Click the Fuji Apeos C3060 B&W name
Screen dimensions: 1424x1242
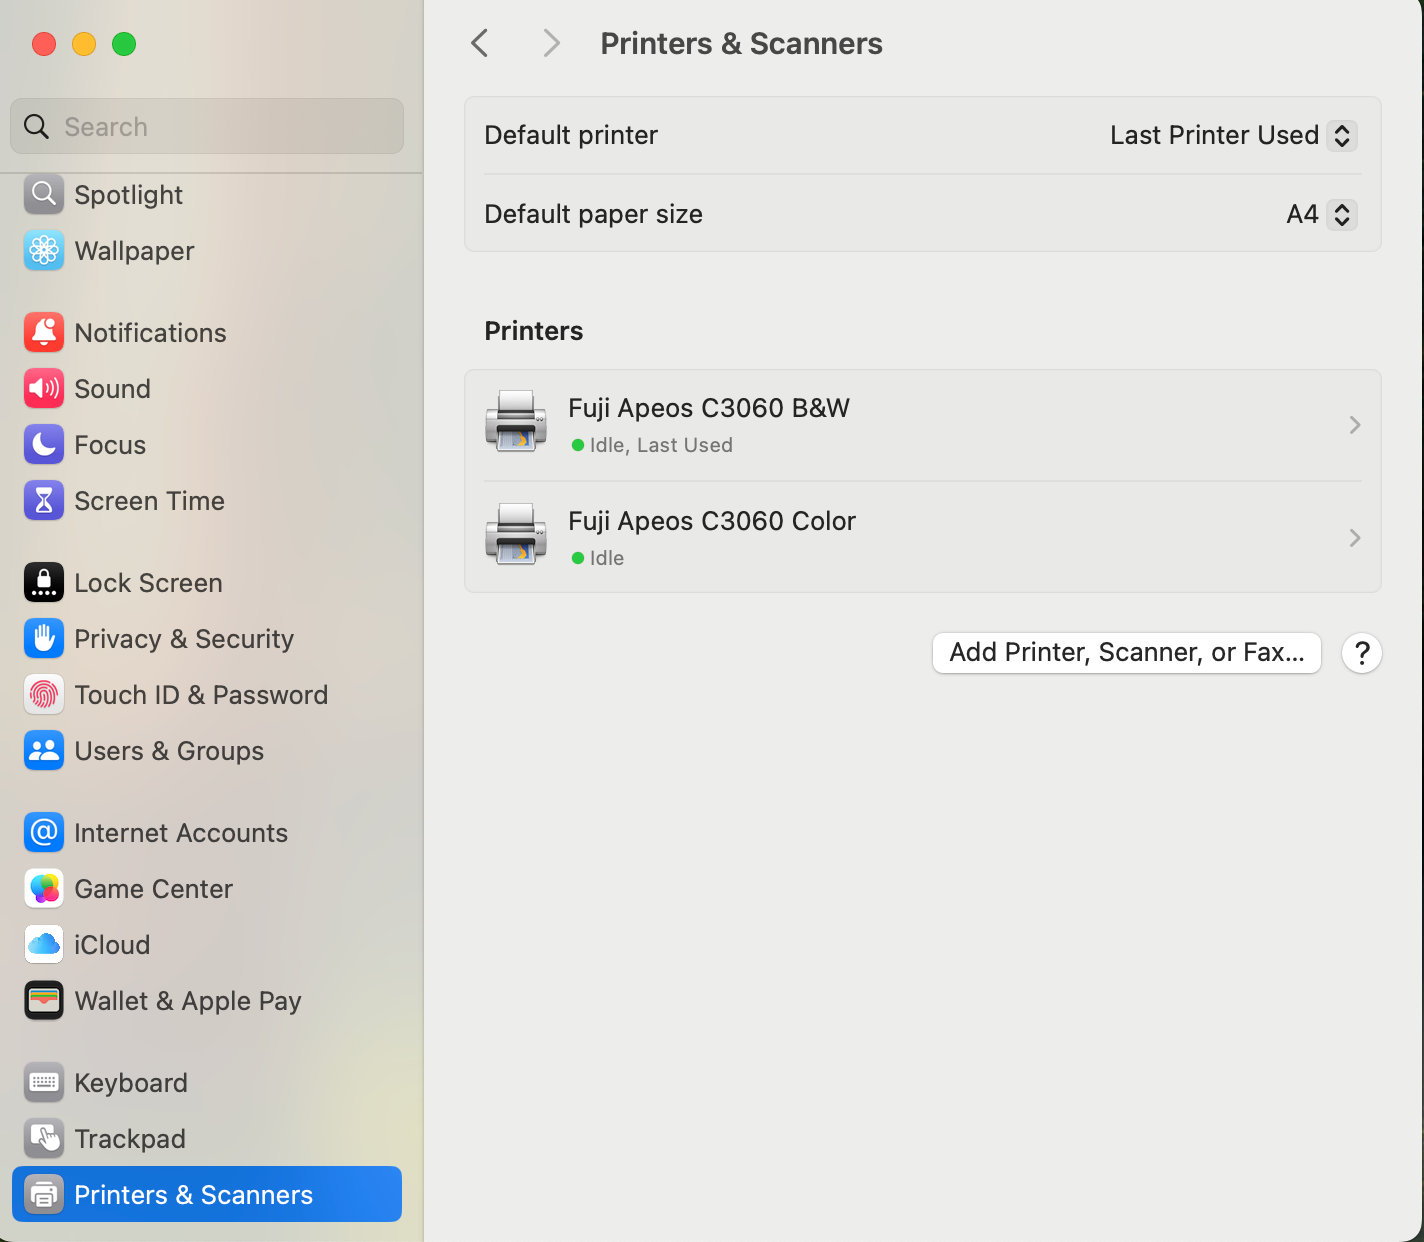click(x=709, y=408)
